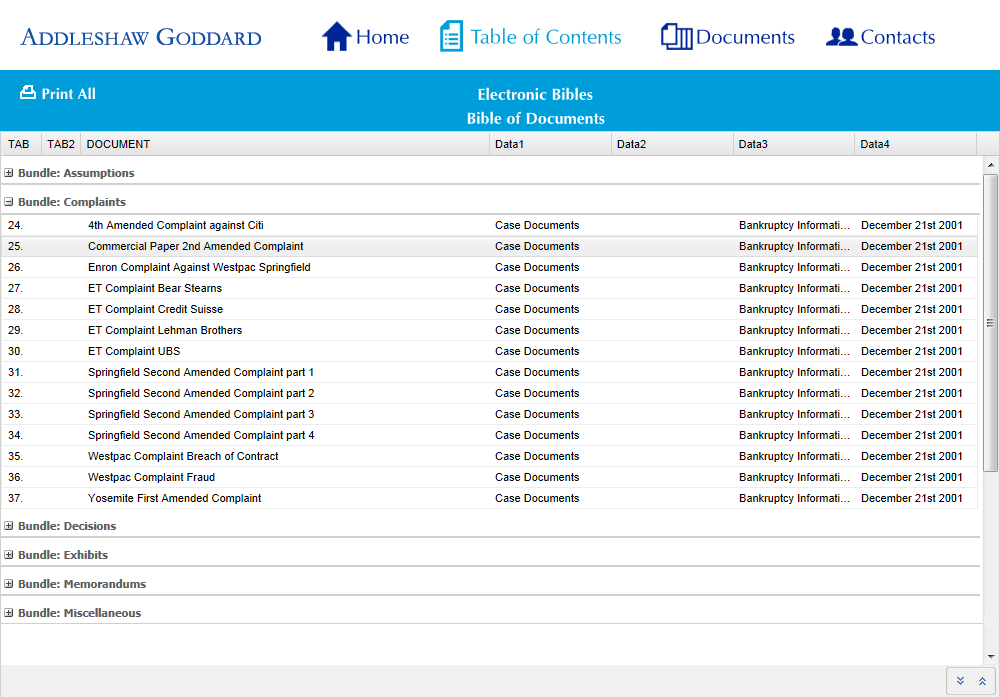
Task: Open ET Complaint Lehman Brothers
Action: 165,330
